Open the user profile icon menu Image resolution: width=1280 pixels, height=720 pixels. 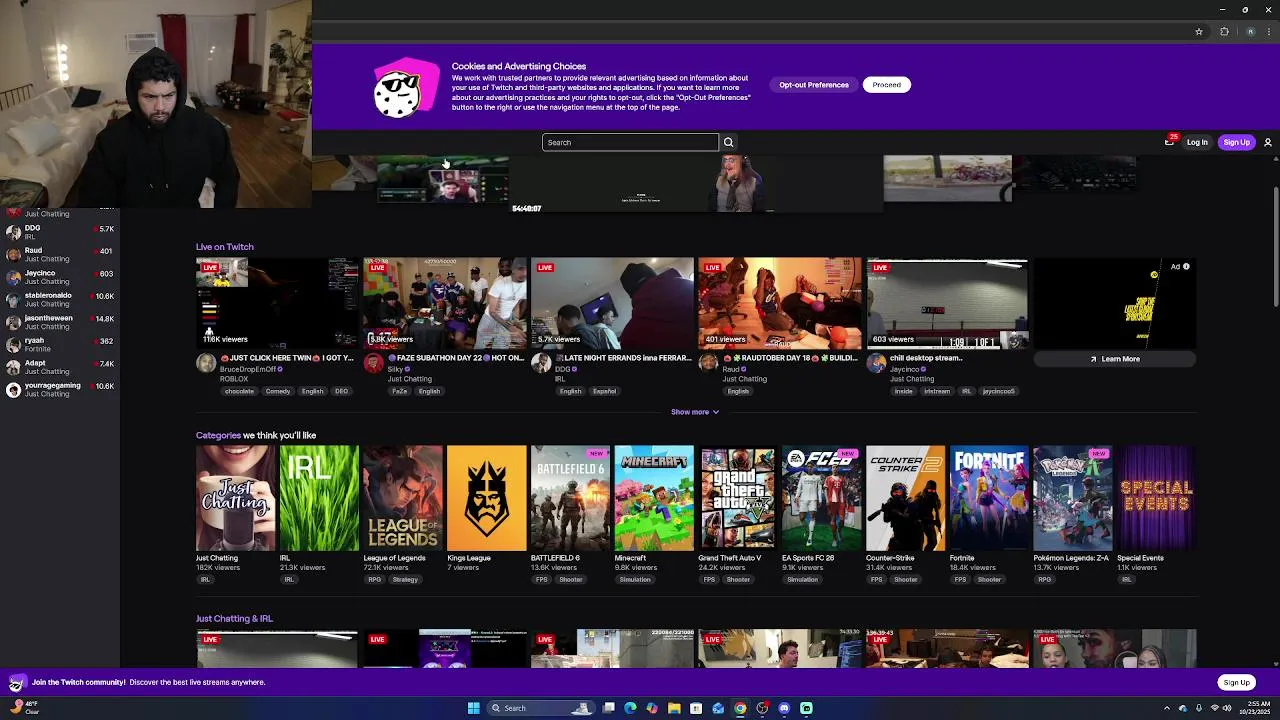[x=1267, y=142]
